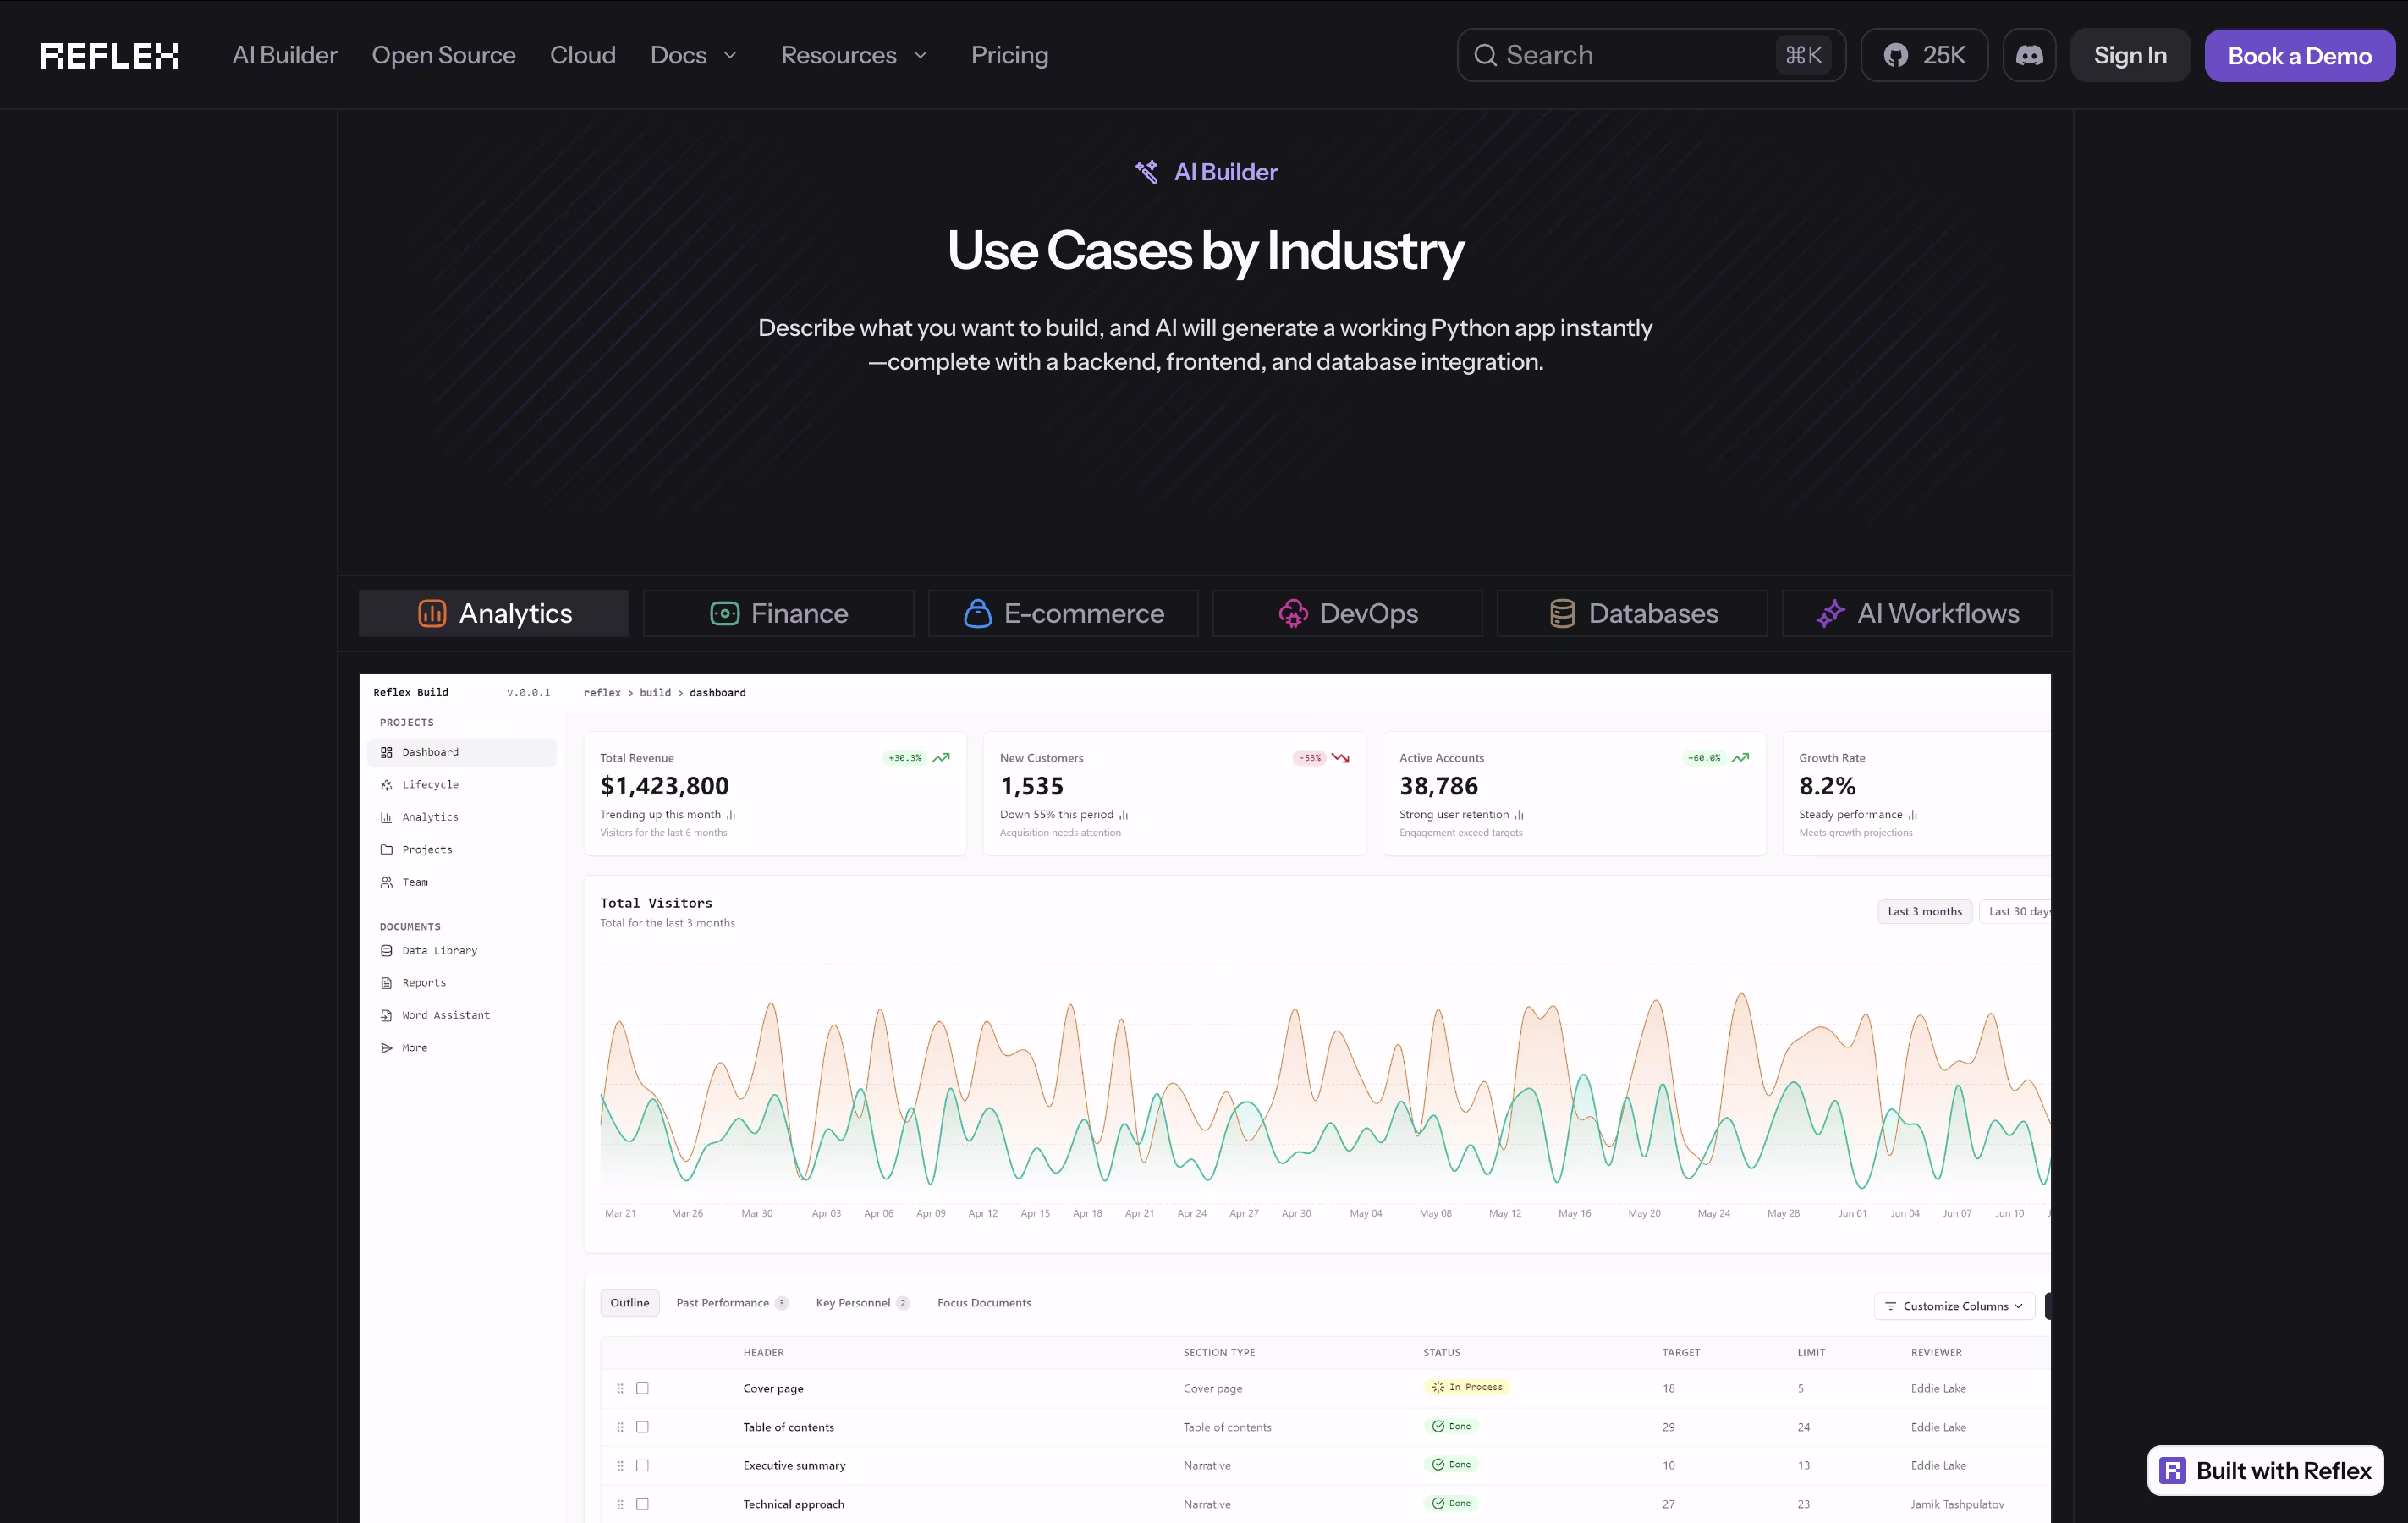The height and width of the screenshot is (1523, 2408).
Task: Select the Executive summary row checkbox
Action: [x=642, y=1465]
